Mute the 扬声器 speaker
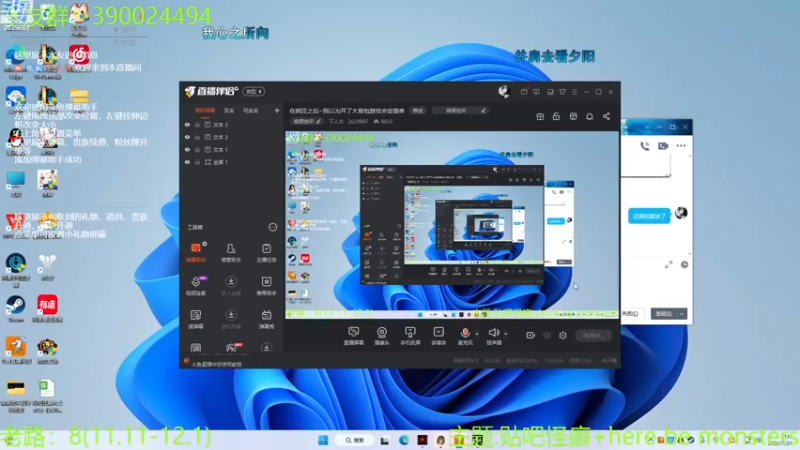Viewport: 800px width, 450px height. click(x=493, y=336)
